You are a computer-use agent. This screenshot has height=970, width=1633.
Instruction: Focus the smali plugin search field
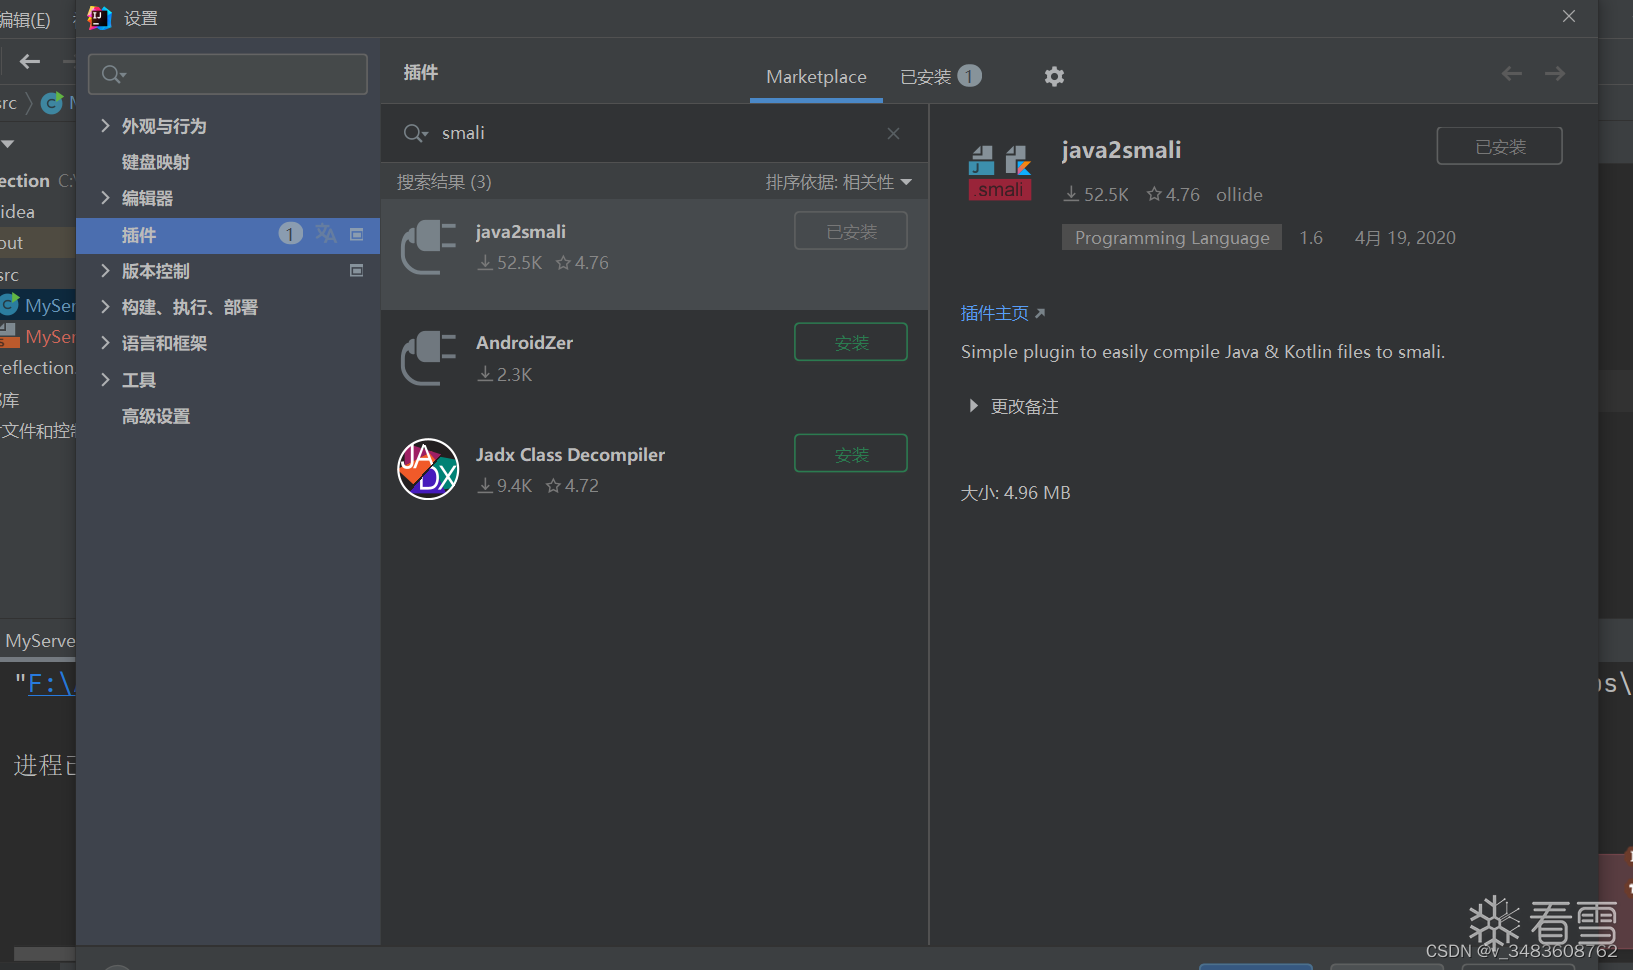[655, 133]
